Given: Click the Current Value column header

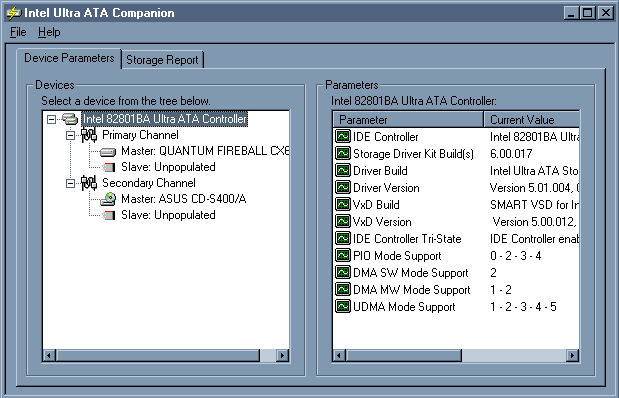Looking at the screenshot, I should coord(531,119).
